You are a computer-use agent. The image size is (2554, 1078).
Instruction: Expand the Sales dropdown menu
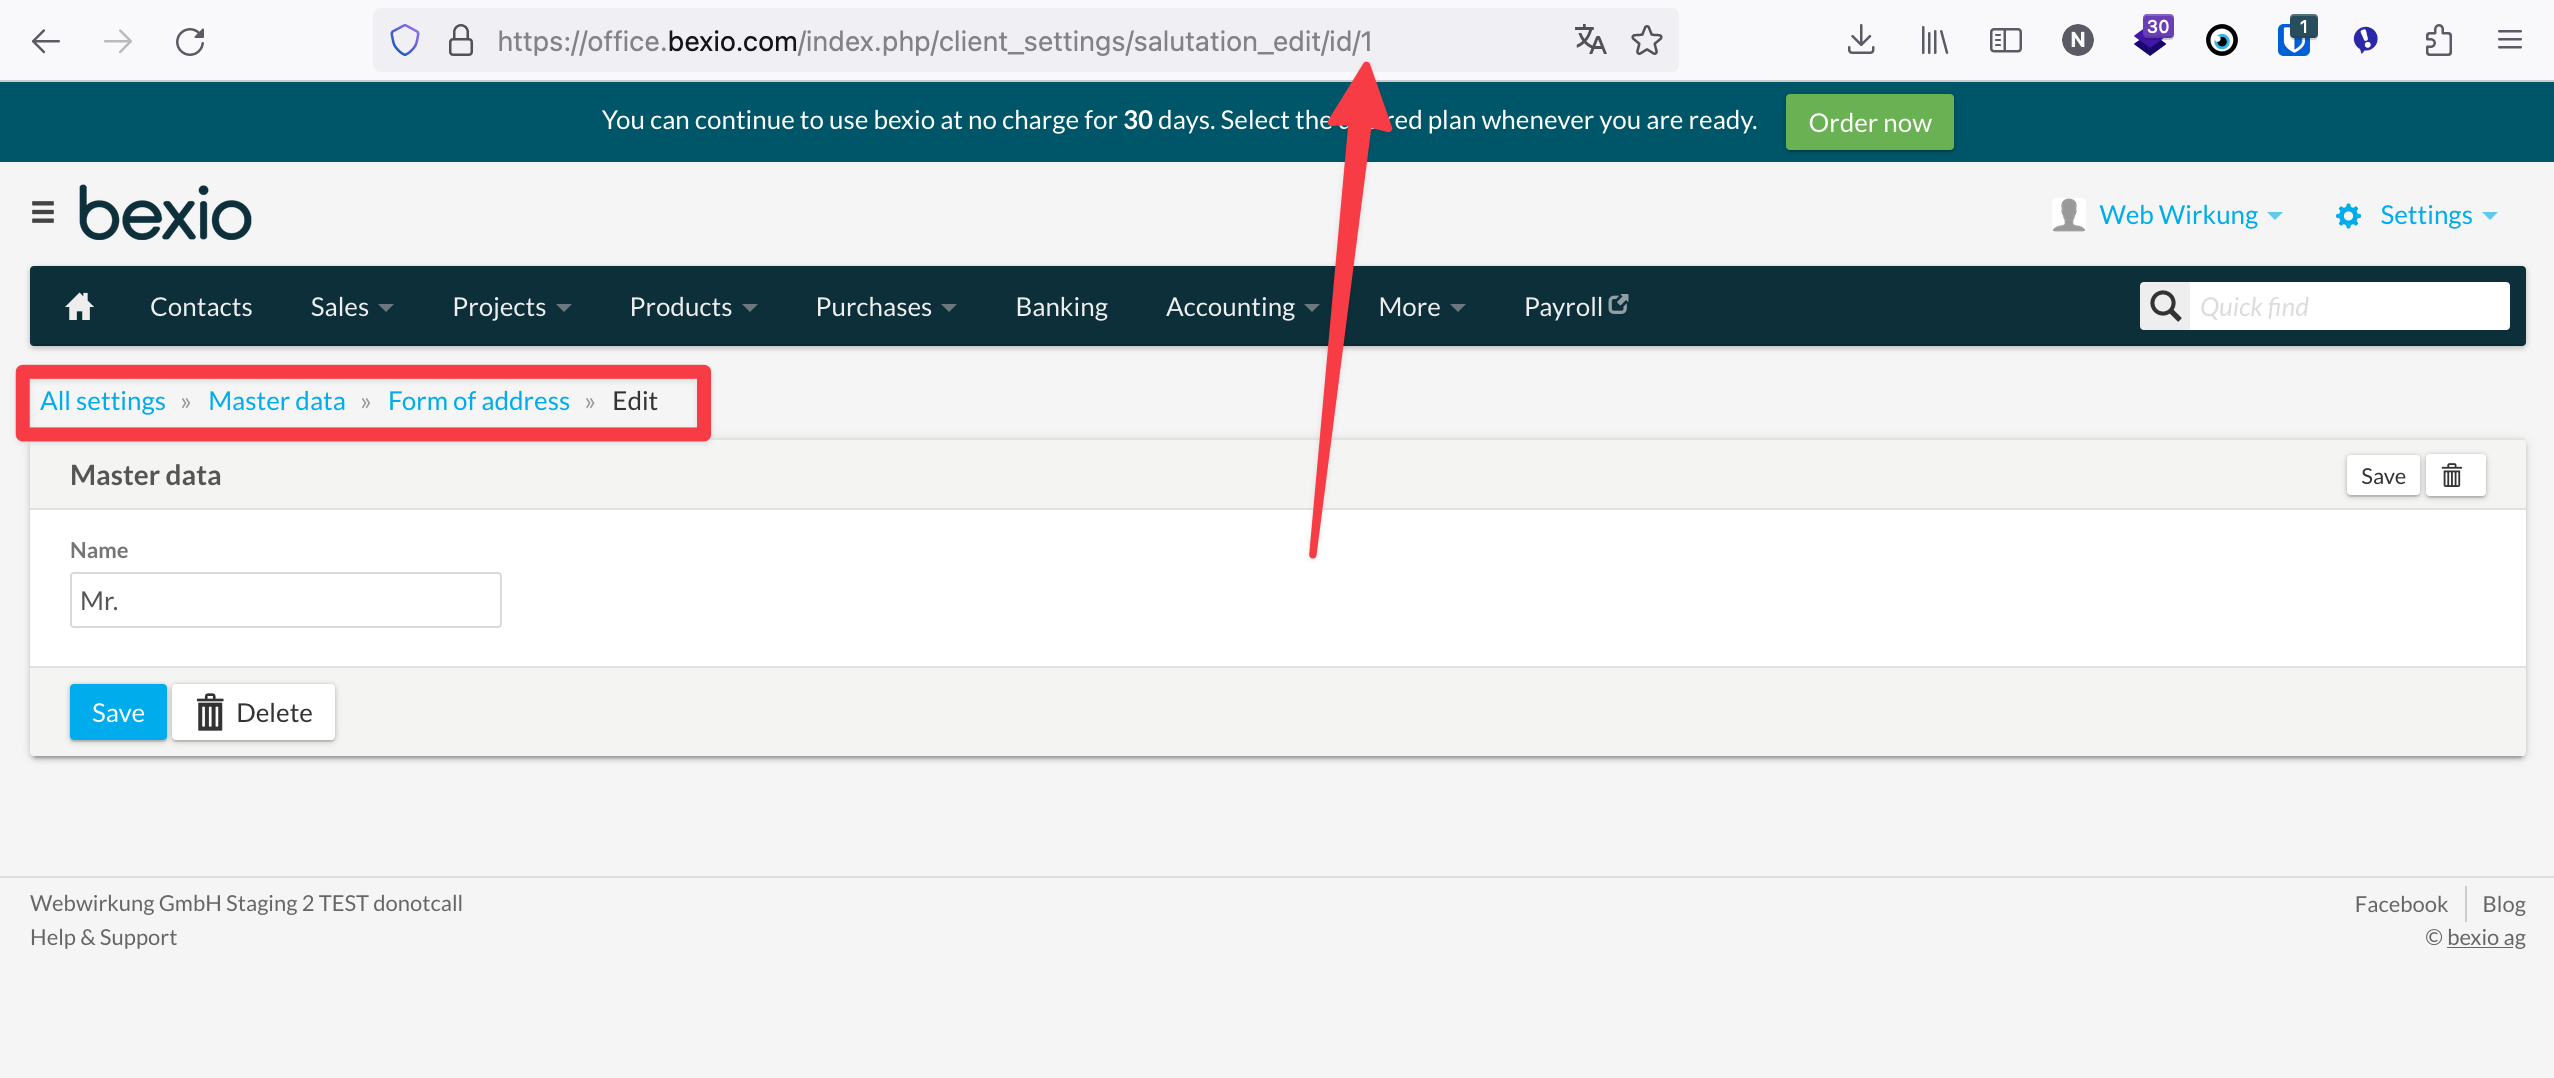[x=351, y=307]
